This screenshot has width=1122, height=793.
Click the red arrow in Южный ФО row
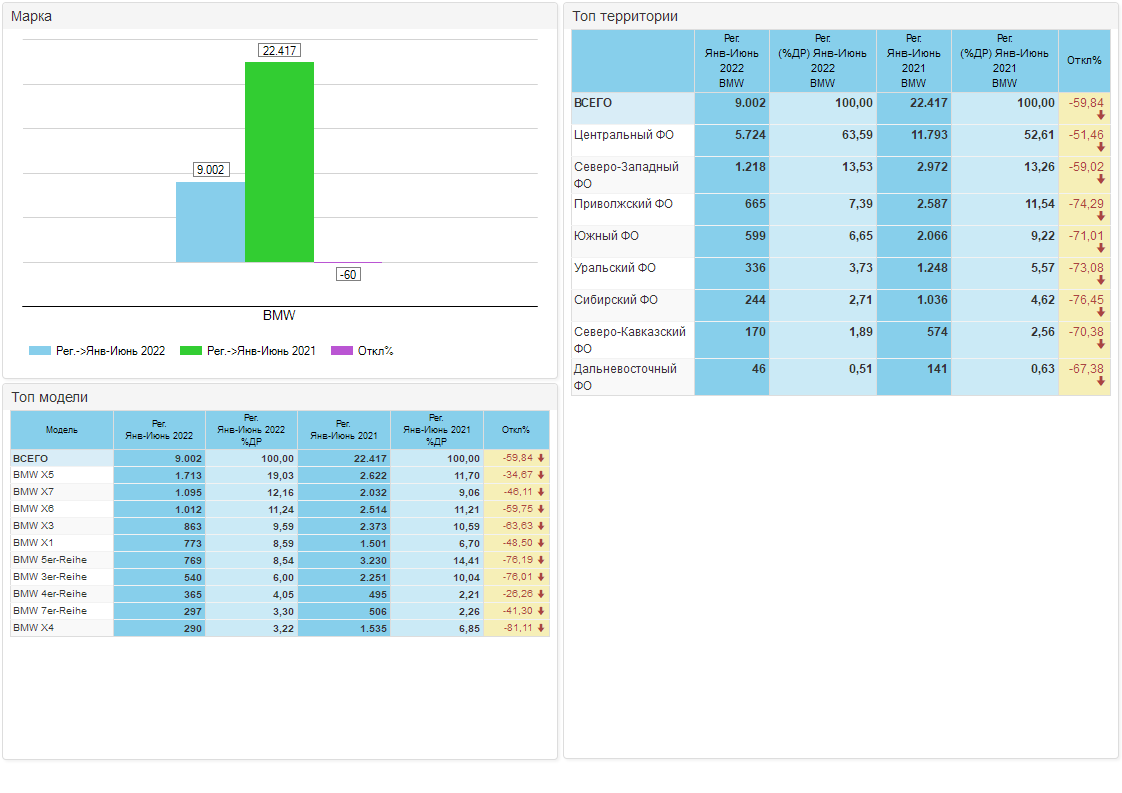tap(1100, 249)
